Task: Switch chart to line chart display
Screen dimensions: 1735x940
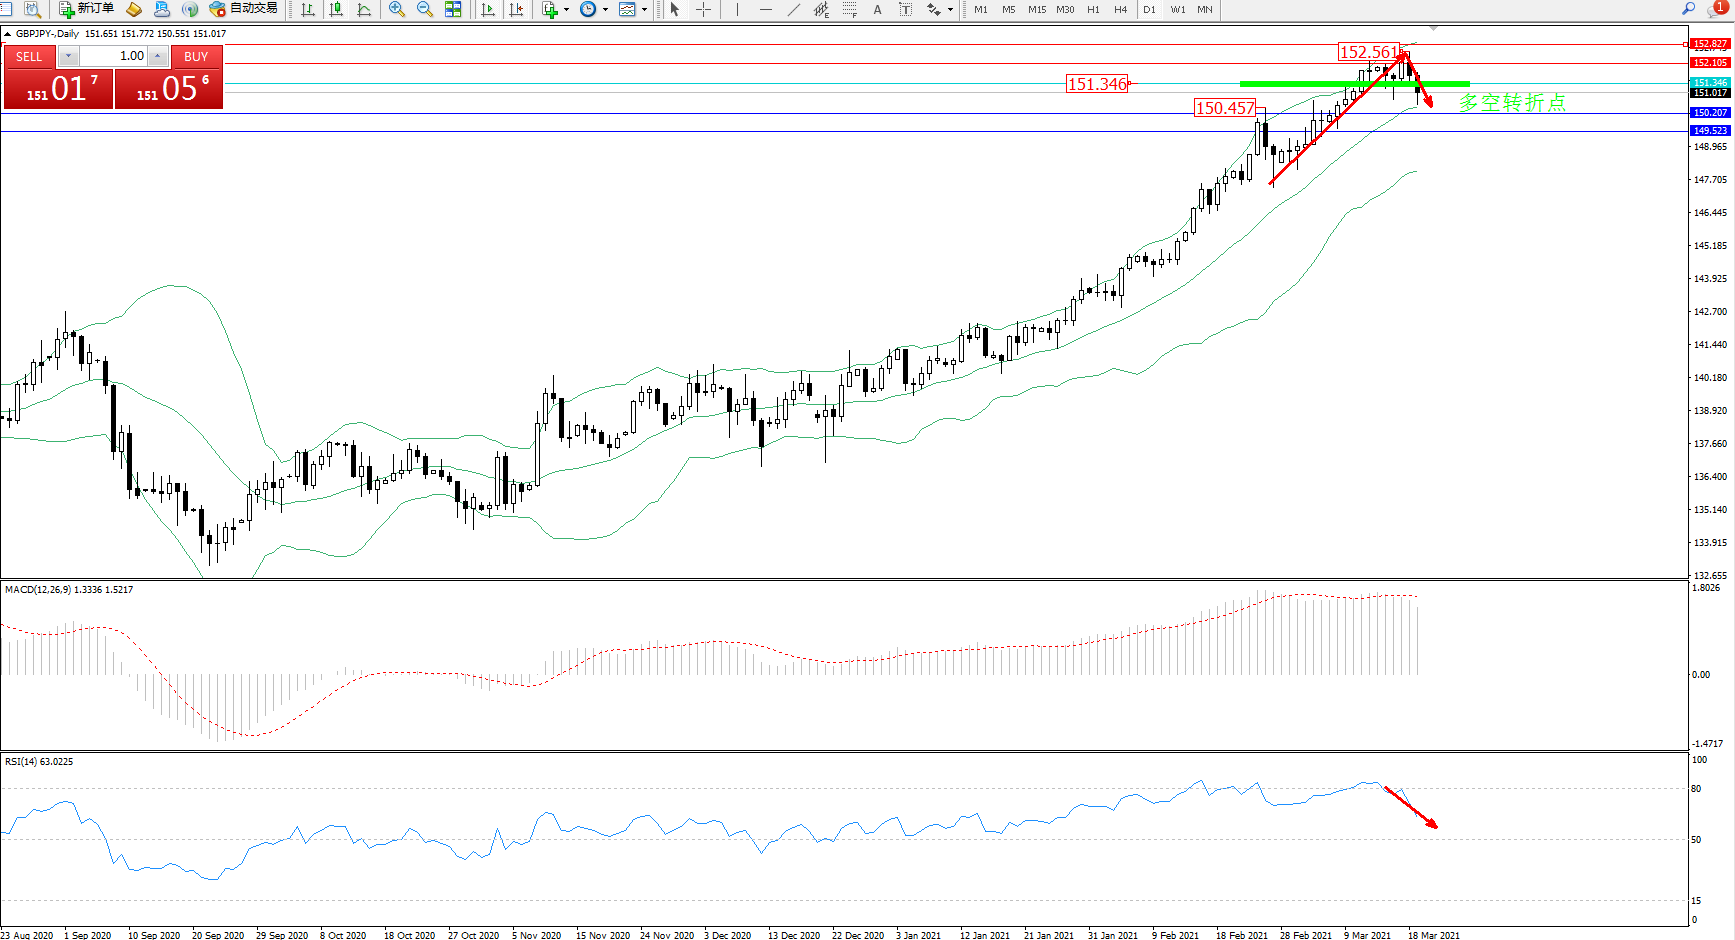Action: pos(364,9)
